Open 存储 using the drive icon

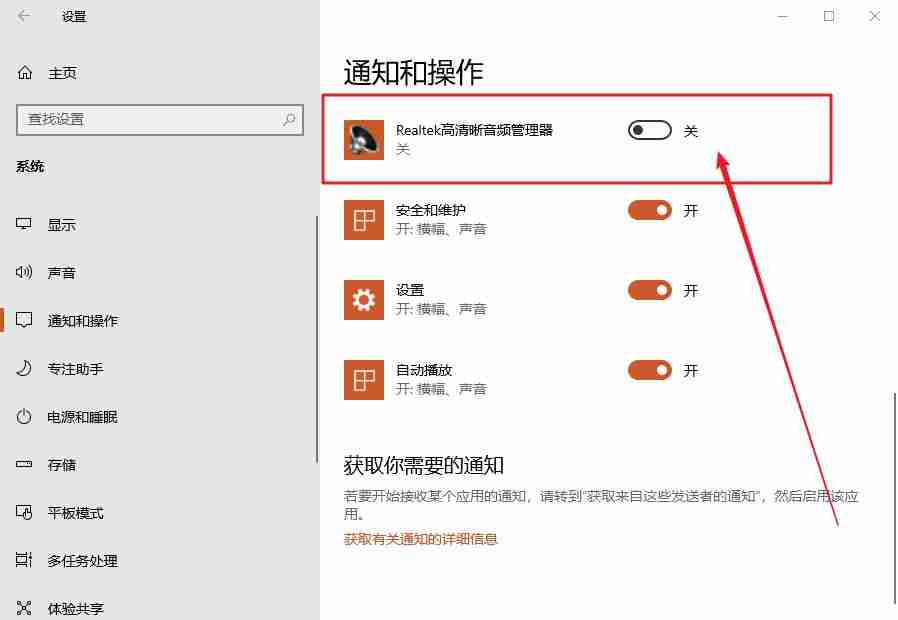(23, 464)
